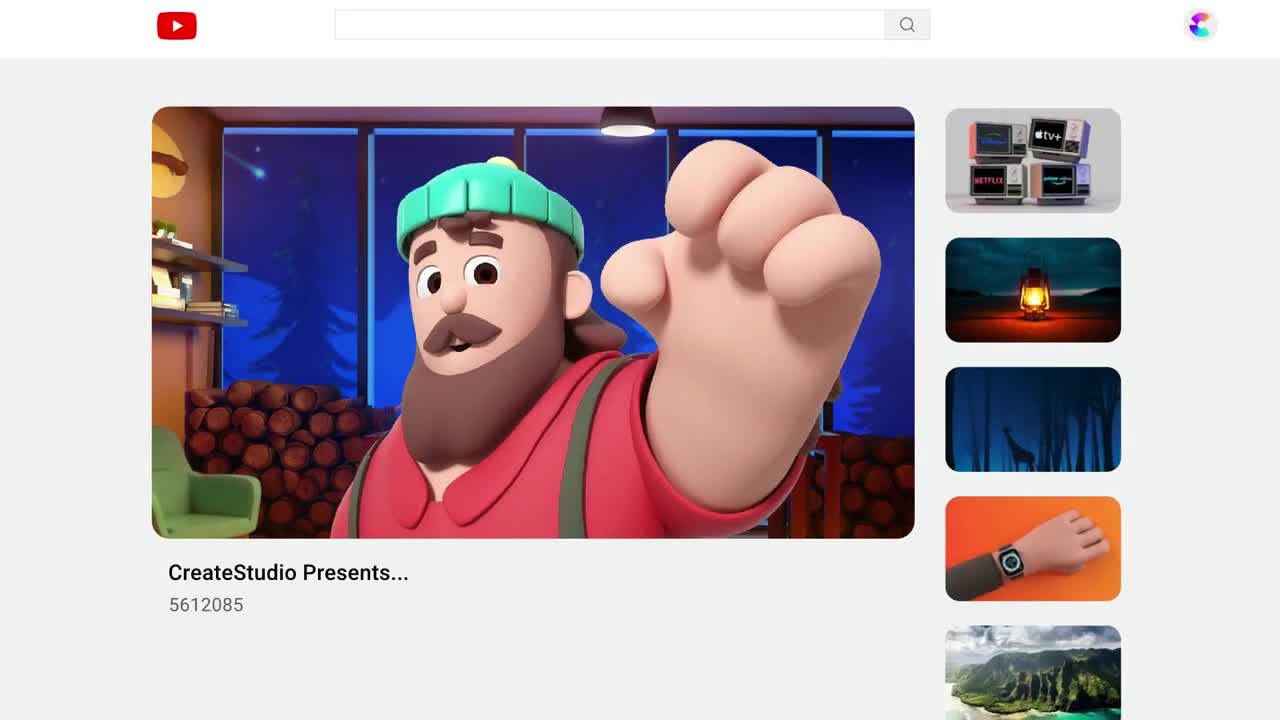This screenshot has width=1280, height=720.
Task: Select the glowing lantern video thumbnail
Action: coord(1033,290)
